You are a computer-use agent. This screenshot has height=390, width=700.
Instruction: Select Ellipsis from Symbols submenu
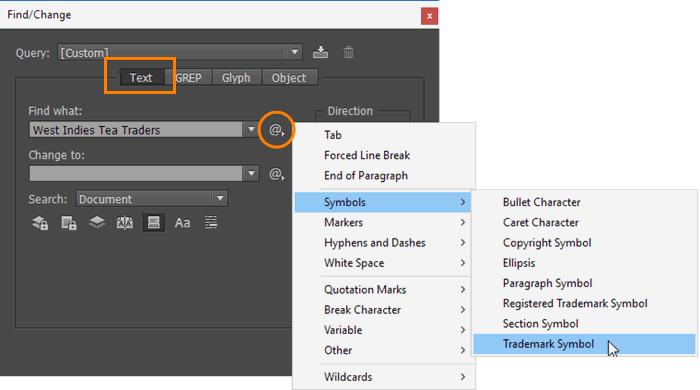tap(584, 263)
